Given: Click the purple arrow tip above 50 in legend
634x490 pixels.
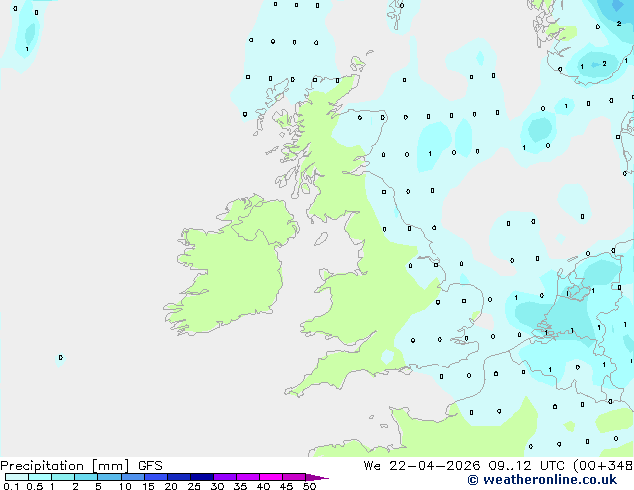Looking at the screenshot, I should (317, 477).
